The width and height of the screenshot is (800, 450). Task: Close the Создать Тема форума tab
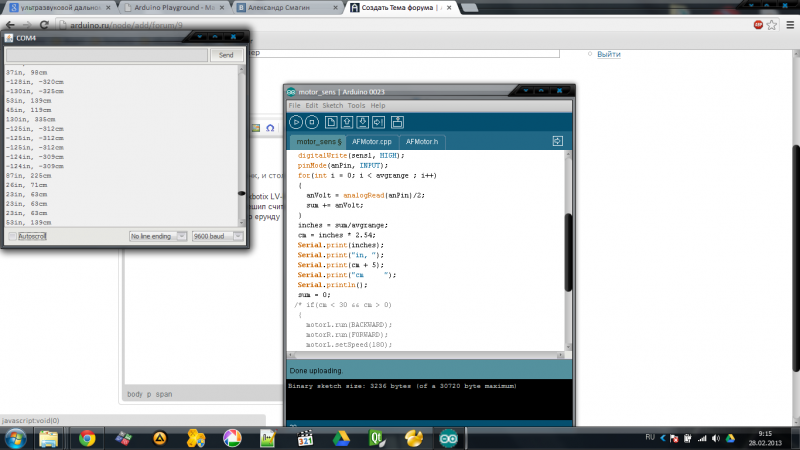(449, 8)
